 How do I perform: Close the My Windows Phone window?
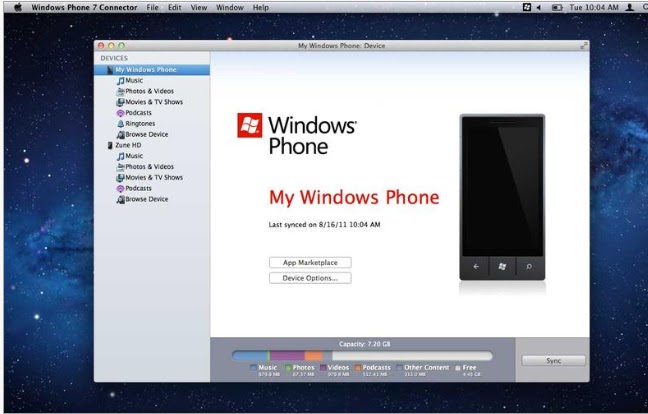(x=101, y=45)
